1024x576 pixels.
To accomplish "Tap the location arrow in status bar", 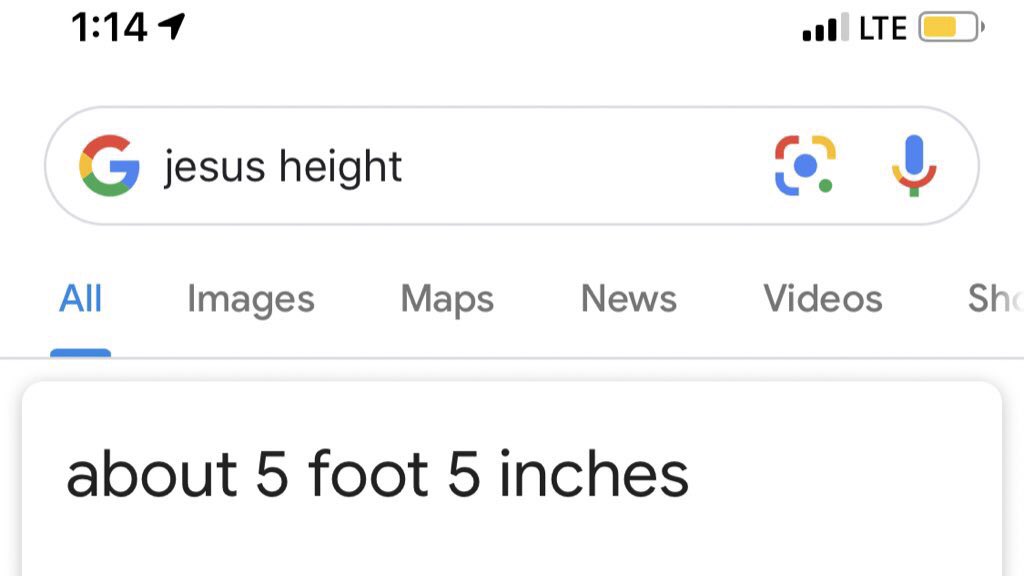I will pyautogui.click(x=172, y=28).
